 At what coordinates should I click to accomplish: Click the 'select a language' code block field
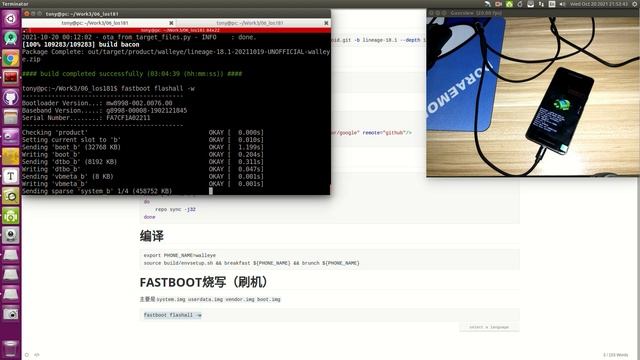click(x=489, y=327)
